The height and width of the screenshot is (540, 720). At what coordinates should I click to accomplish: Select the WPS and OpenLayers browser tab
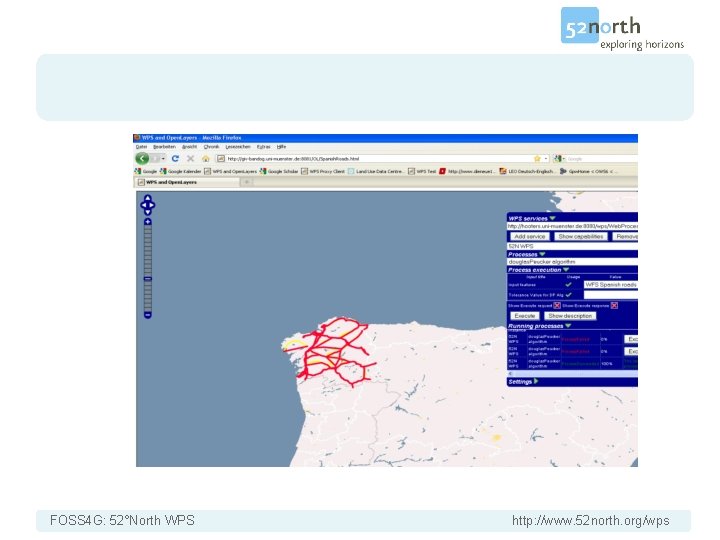[x=187, y=182]
